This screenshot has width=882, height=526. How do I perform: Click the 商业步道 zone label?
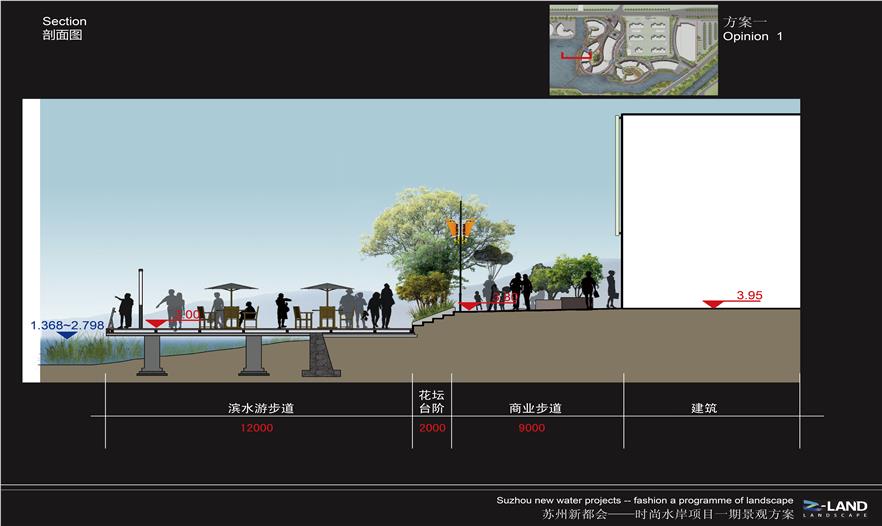535,408
